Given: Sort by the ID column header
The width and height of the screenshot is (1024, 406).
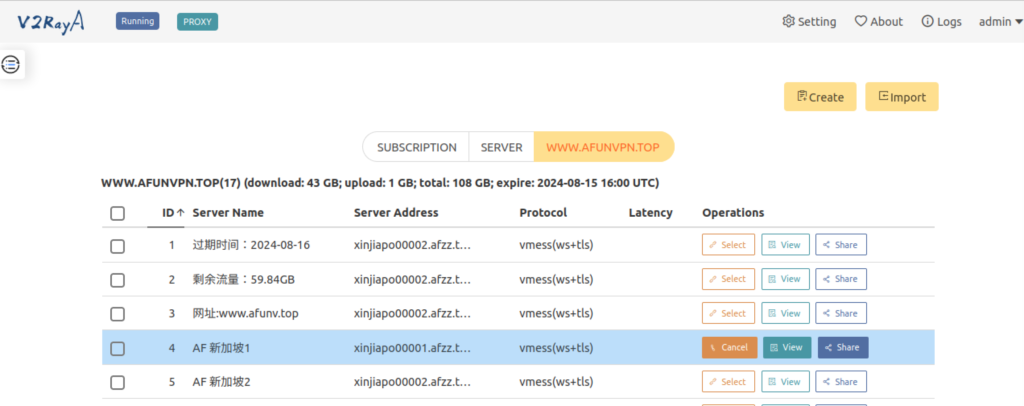Looking at the screenshot, I should 173,213.
